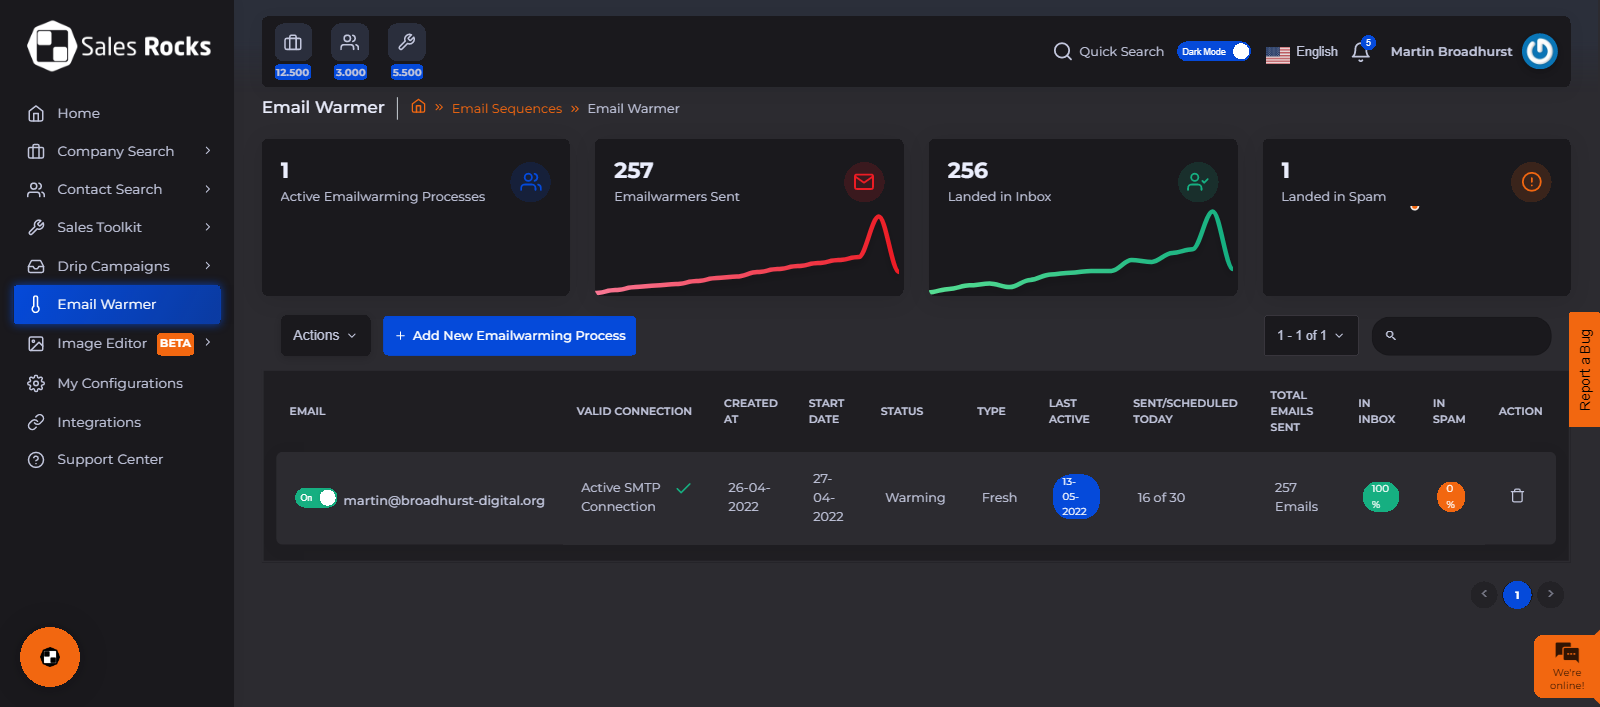Open Email Warmer in sidebar
Image resolution: width=1600 pixels, height=707 pixels.
[117, 304]
